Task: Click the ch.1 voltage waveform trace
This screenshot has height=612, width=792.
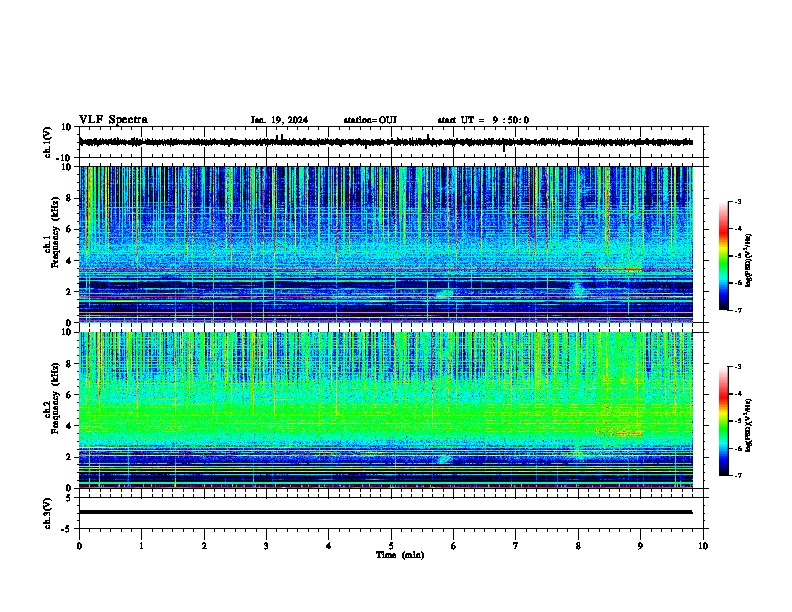Action: point(386,142)
